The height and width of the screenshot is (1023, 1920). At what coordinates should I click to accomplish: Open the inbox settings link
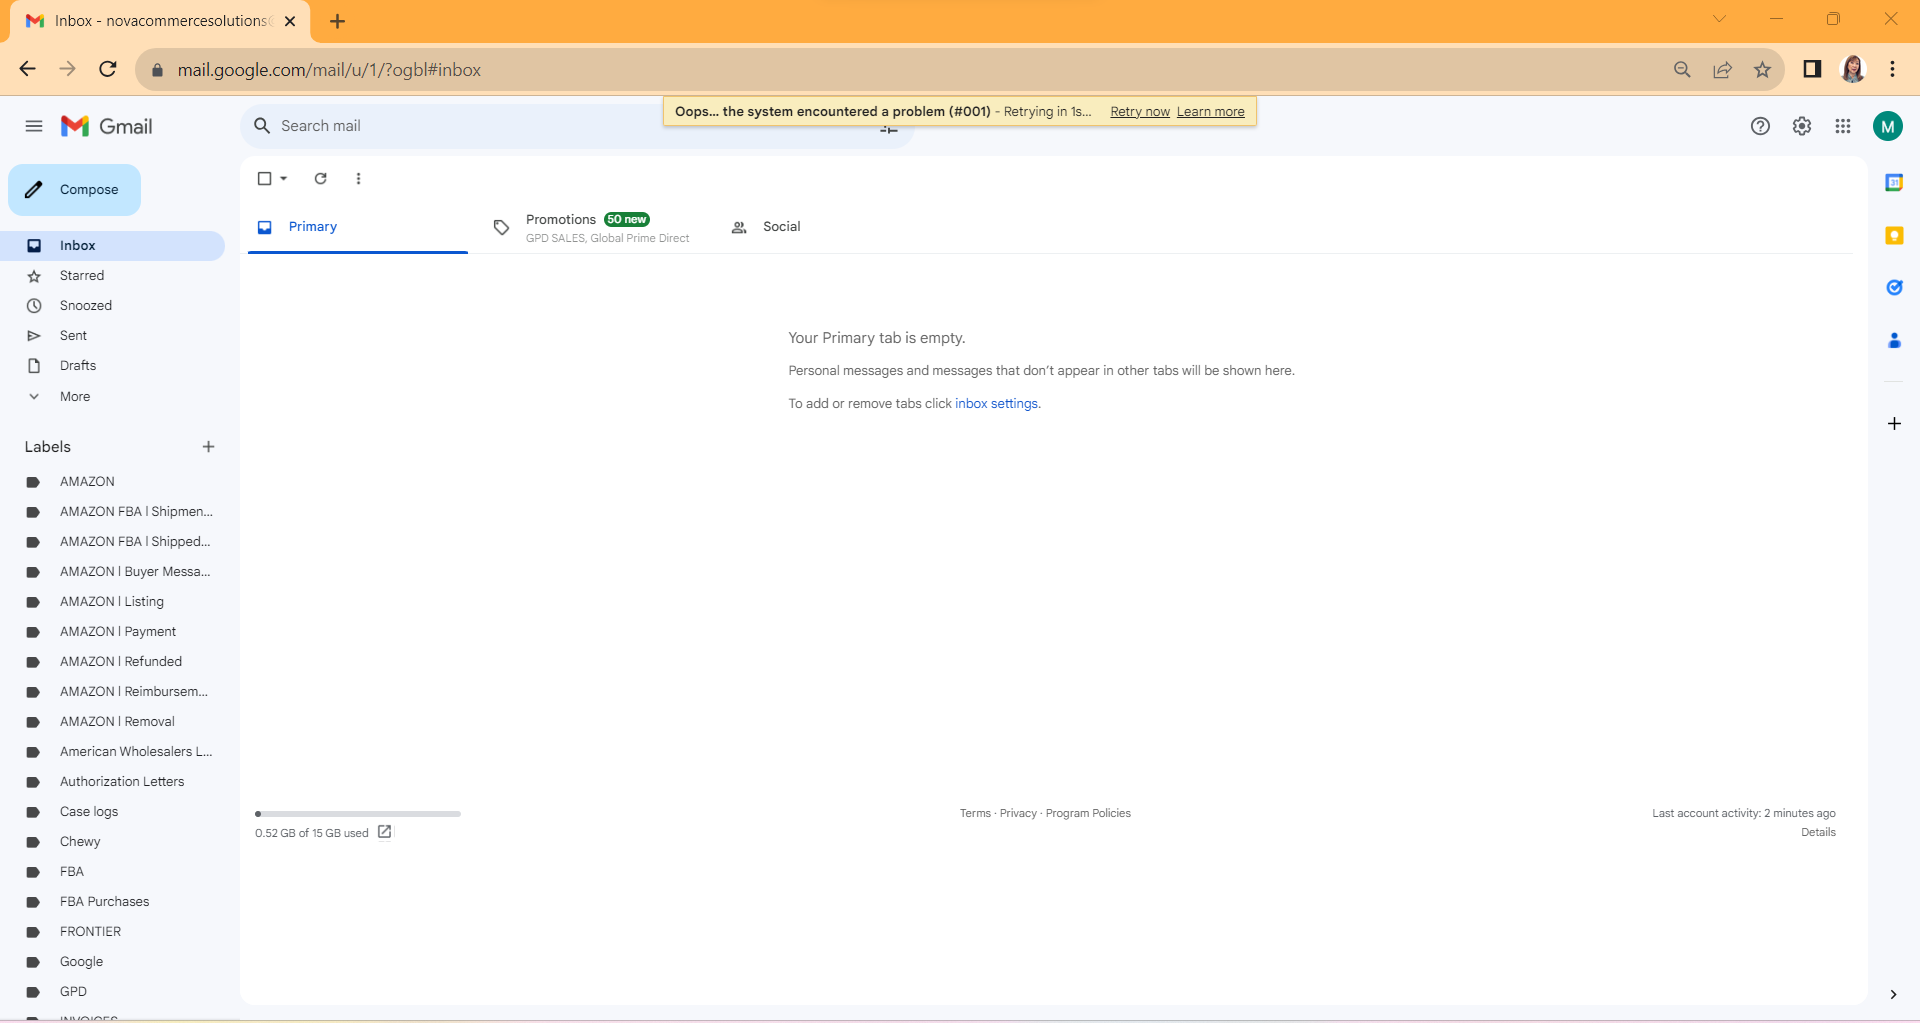[996, 404]
